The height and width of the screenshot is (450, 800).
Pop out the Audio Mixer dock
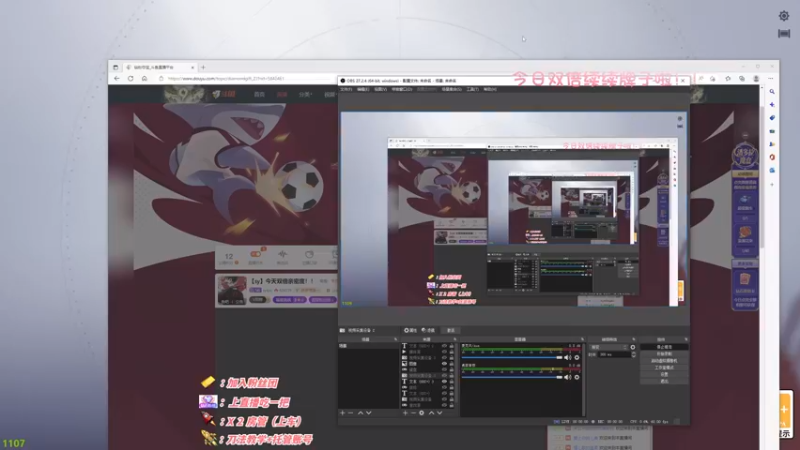point(582,339)
